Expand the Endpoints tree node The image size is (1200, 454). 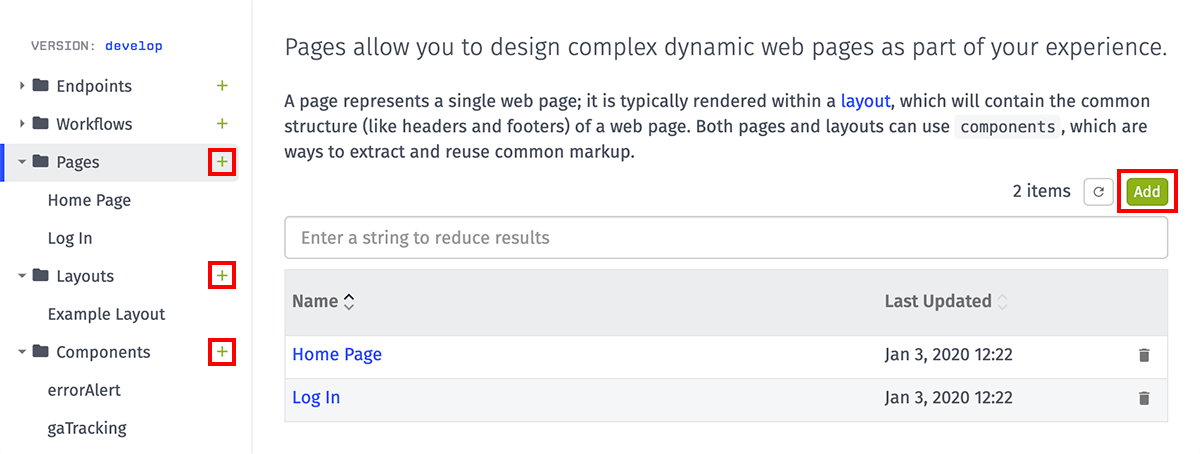pos(22,86)
